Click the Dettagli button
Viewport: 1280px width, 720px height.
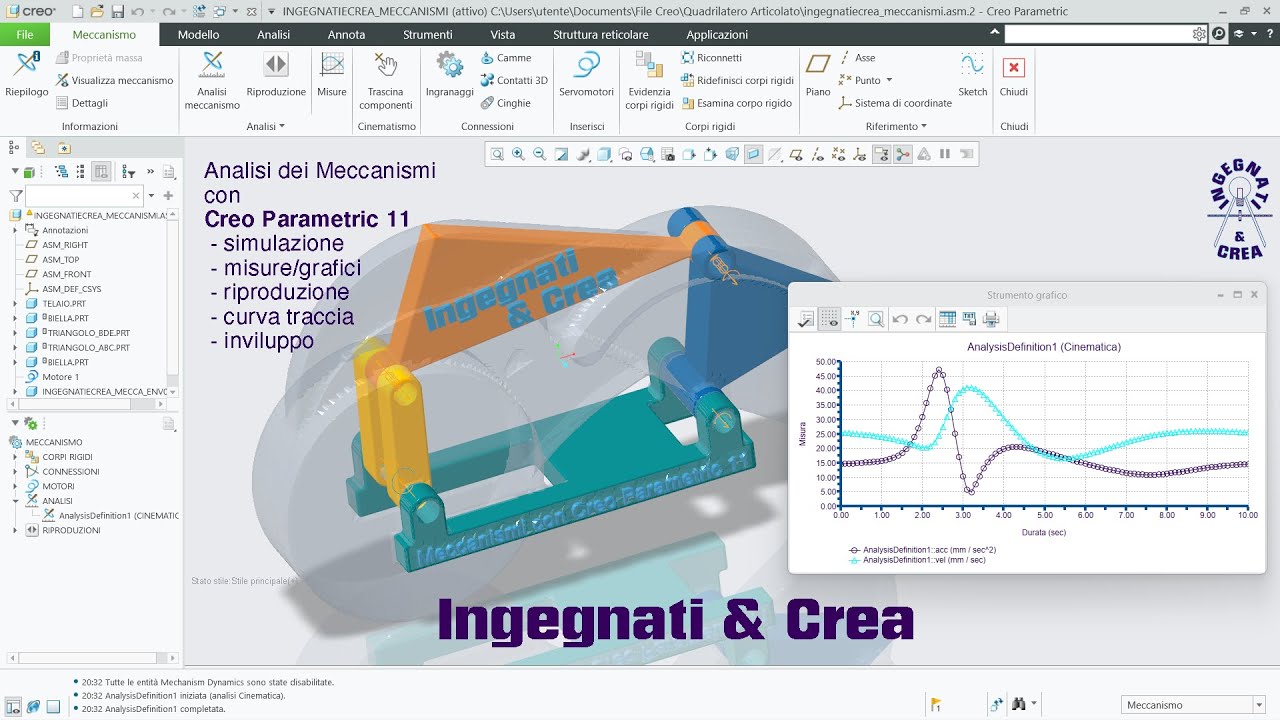(82, 102)
